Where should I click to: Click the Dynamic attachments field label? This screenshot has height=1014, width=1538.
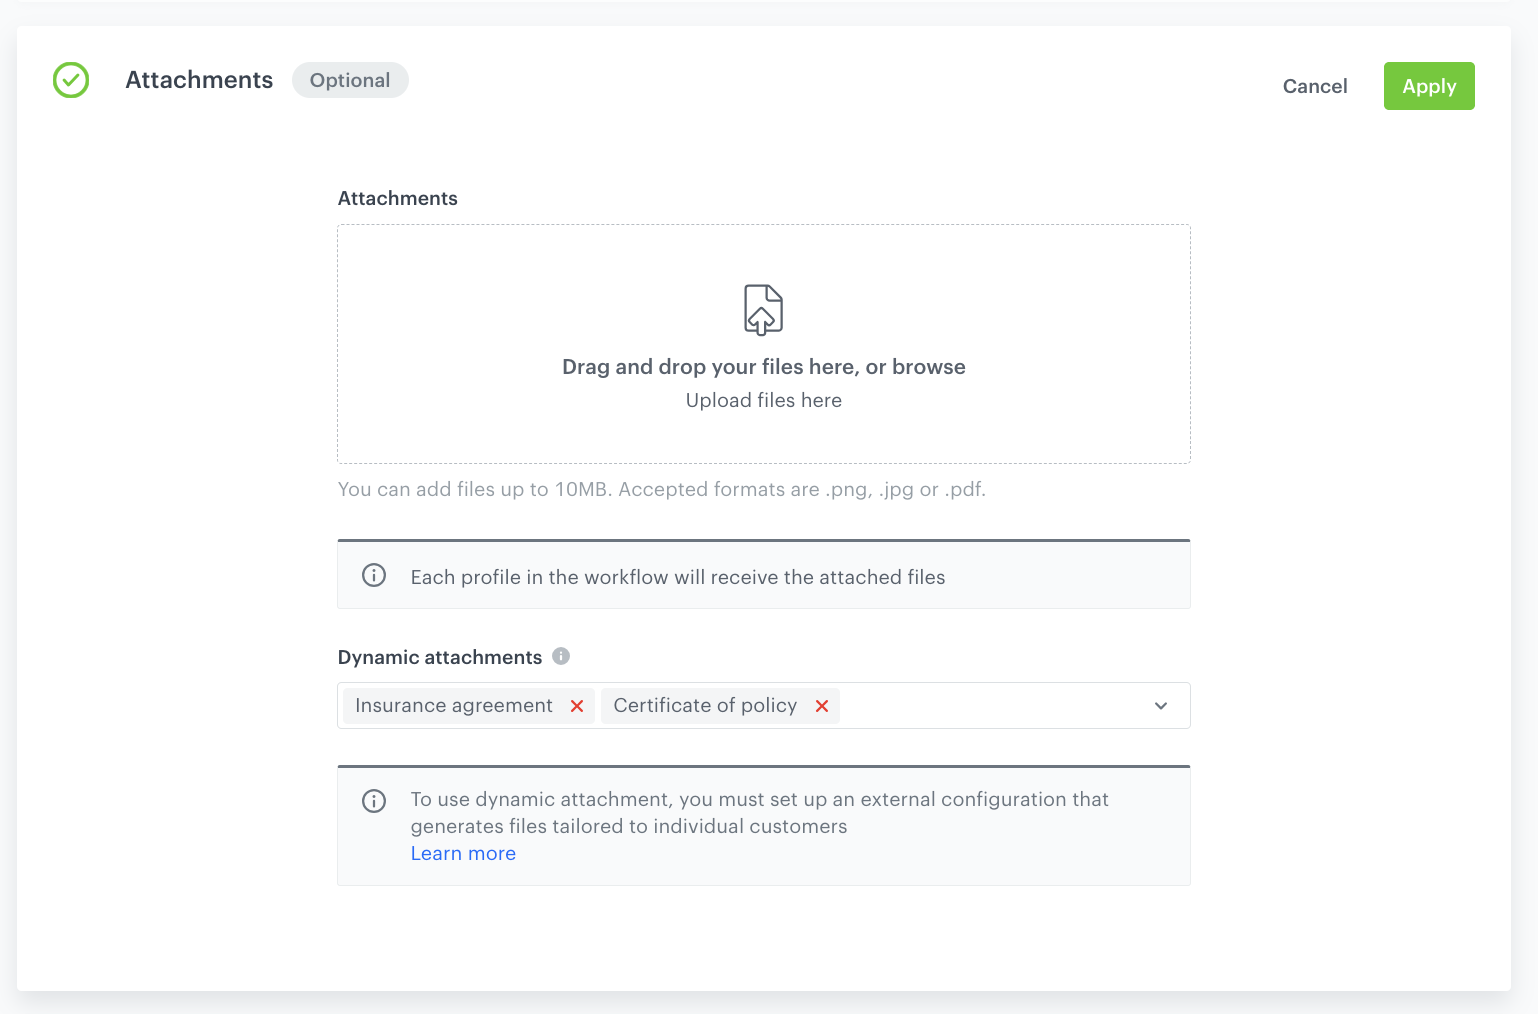[440, 657]
